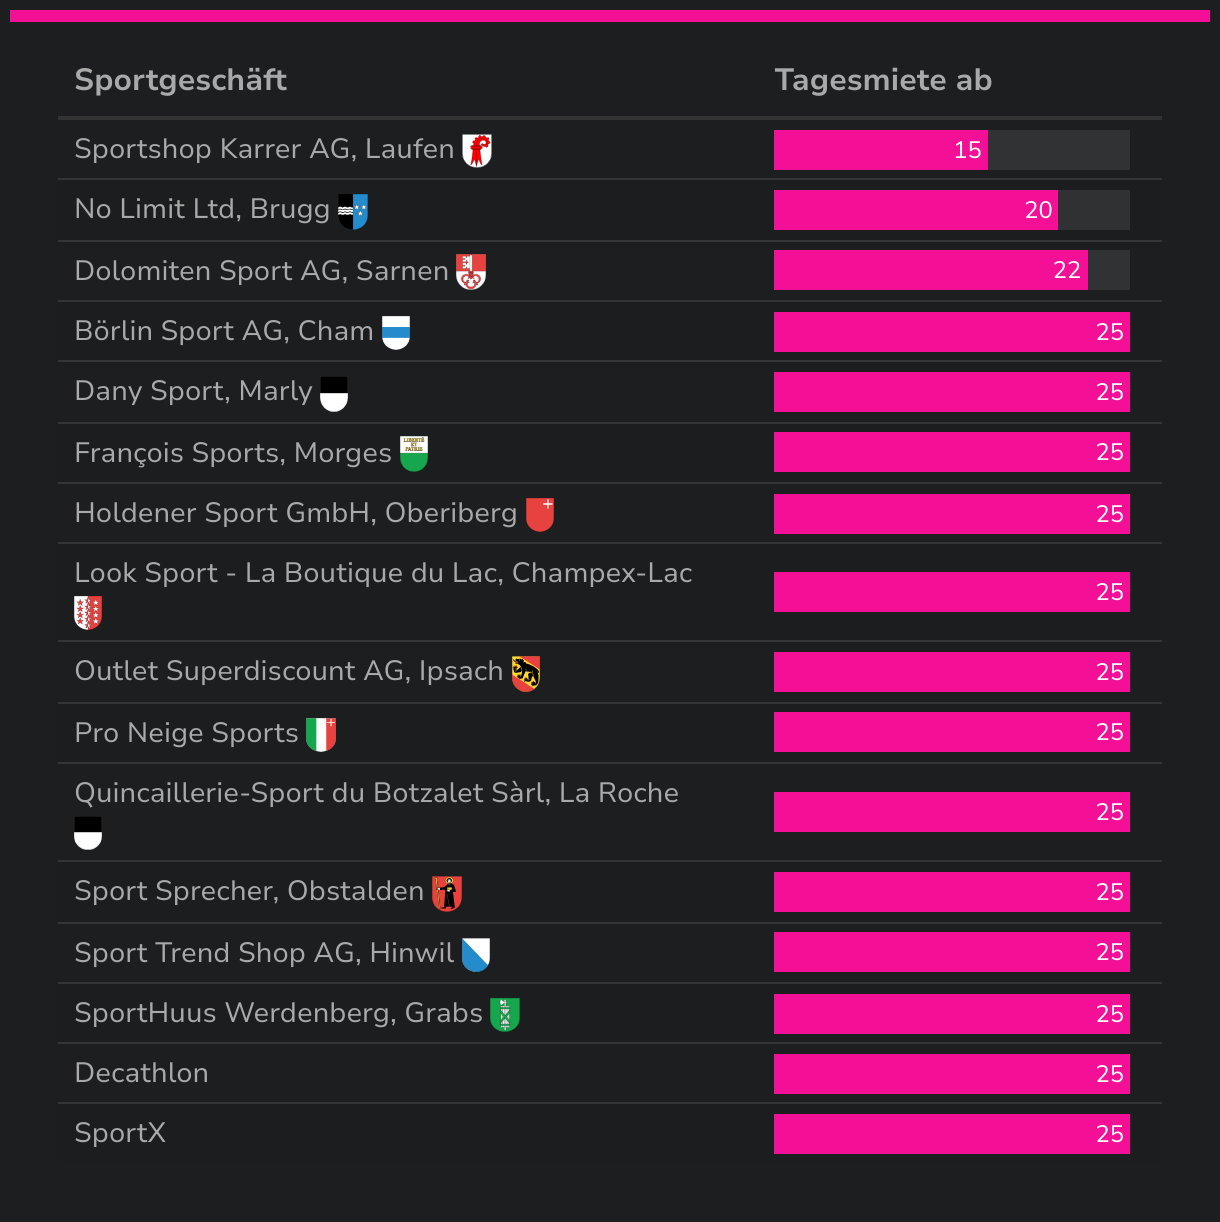Click the St. Gallen crest beside SportHuus Werdenberg
1220x1222 pixels.
(505, 1014)
